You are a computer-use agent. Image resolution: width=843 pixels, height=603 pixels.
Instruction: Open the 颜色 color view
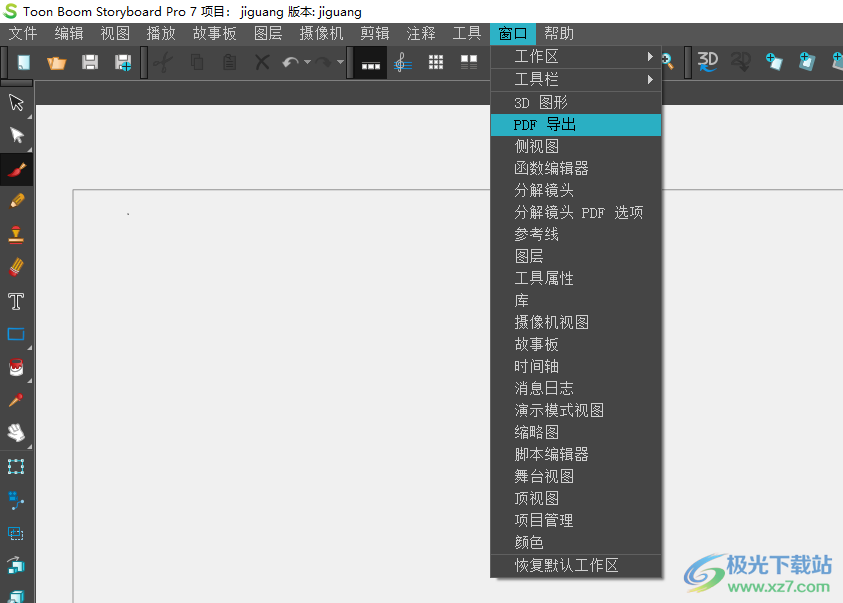point(576,542)
